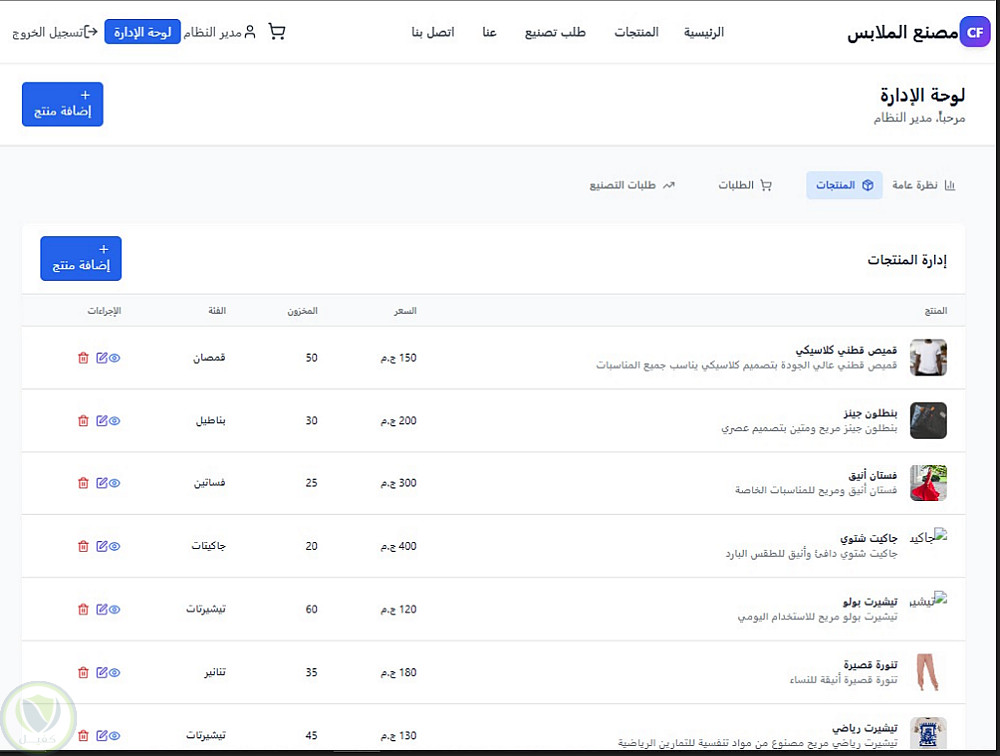1000x756 pixels.
Task: Click the فساتين category cell
Action: pyautogui.click(x=210, y=483)
